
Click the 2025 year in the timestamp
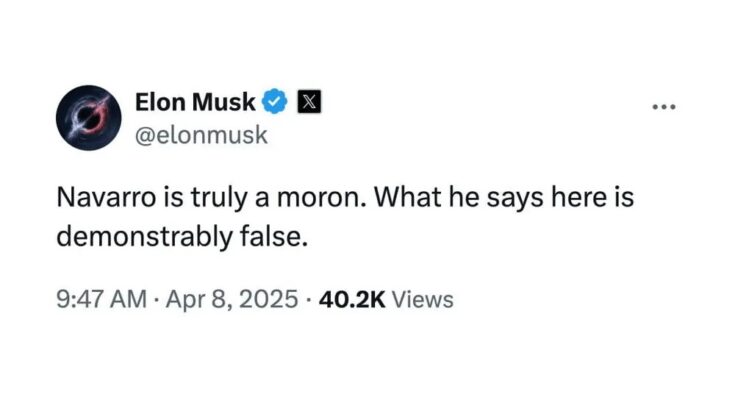click(x=267, y=299)
